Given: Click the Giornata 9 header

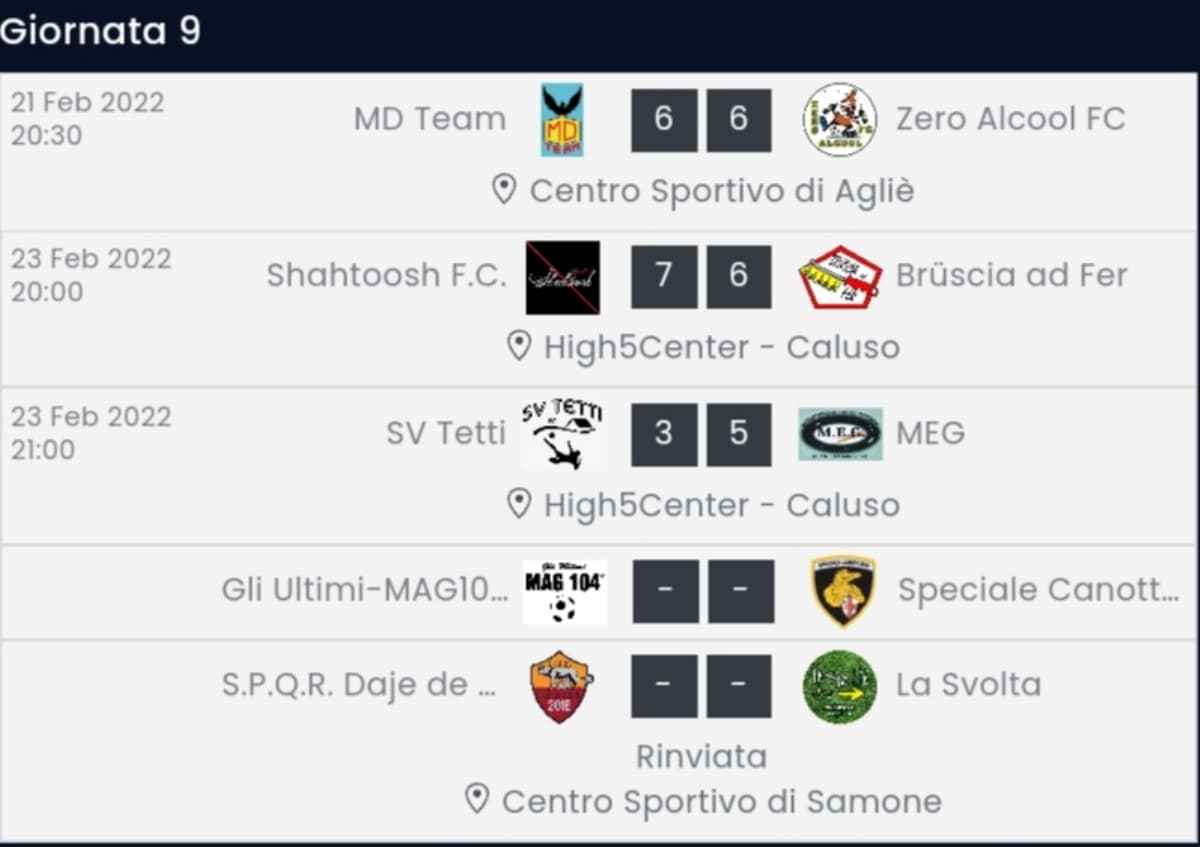Looking at the screenshot, I should click(x=101, y=31).
